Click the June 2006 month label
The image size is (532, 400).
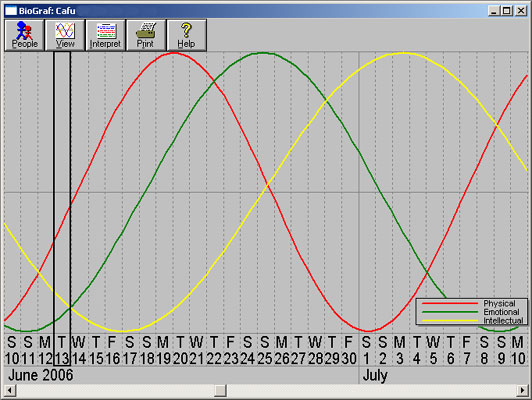(x=41, y=375)
